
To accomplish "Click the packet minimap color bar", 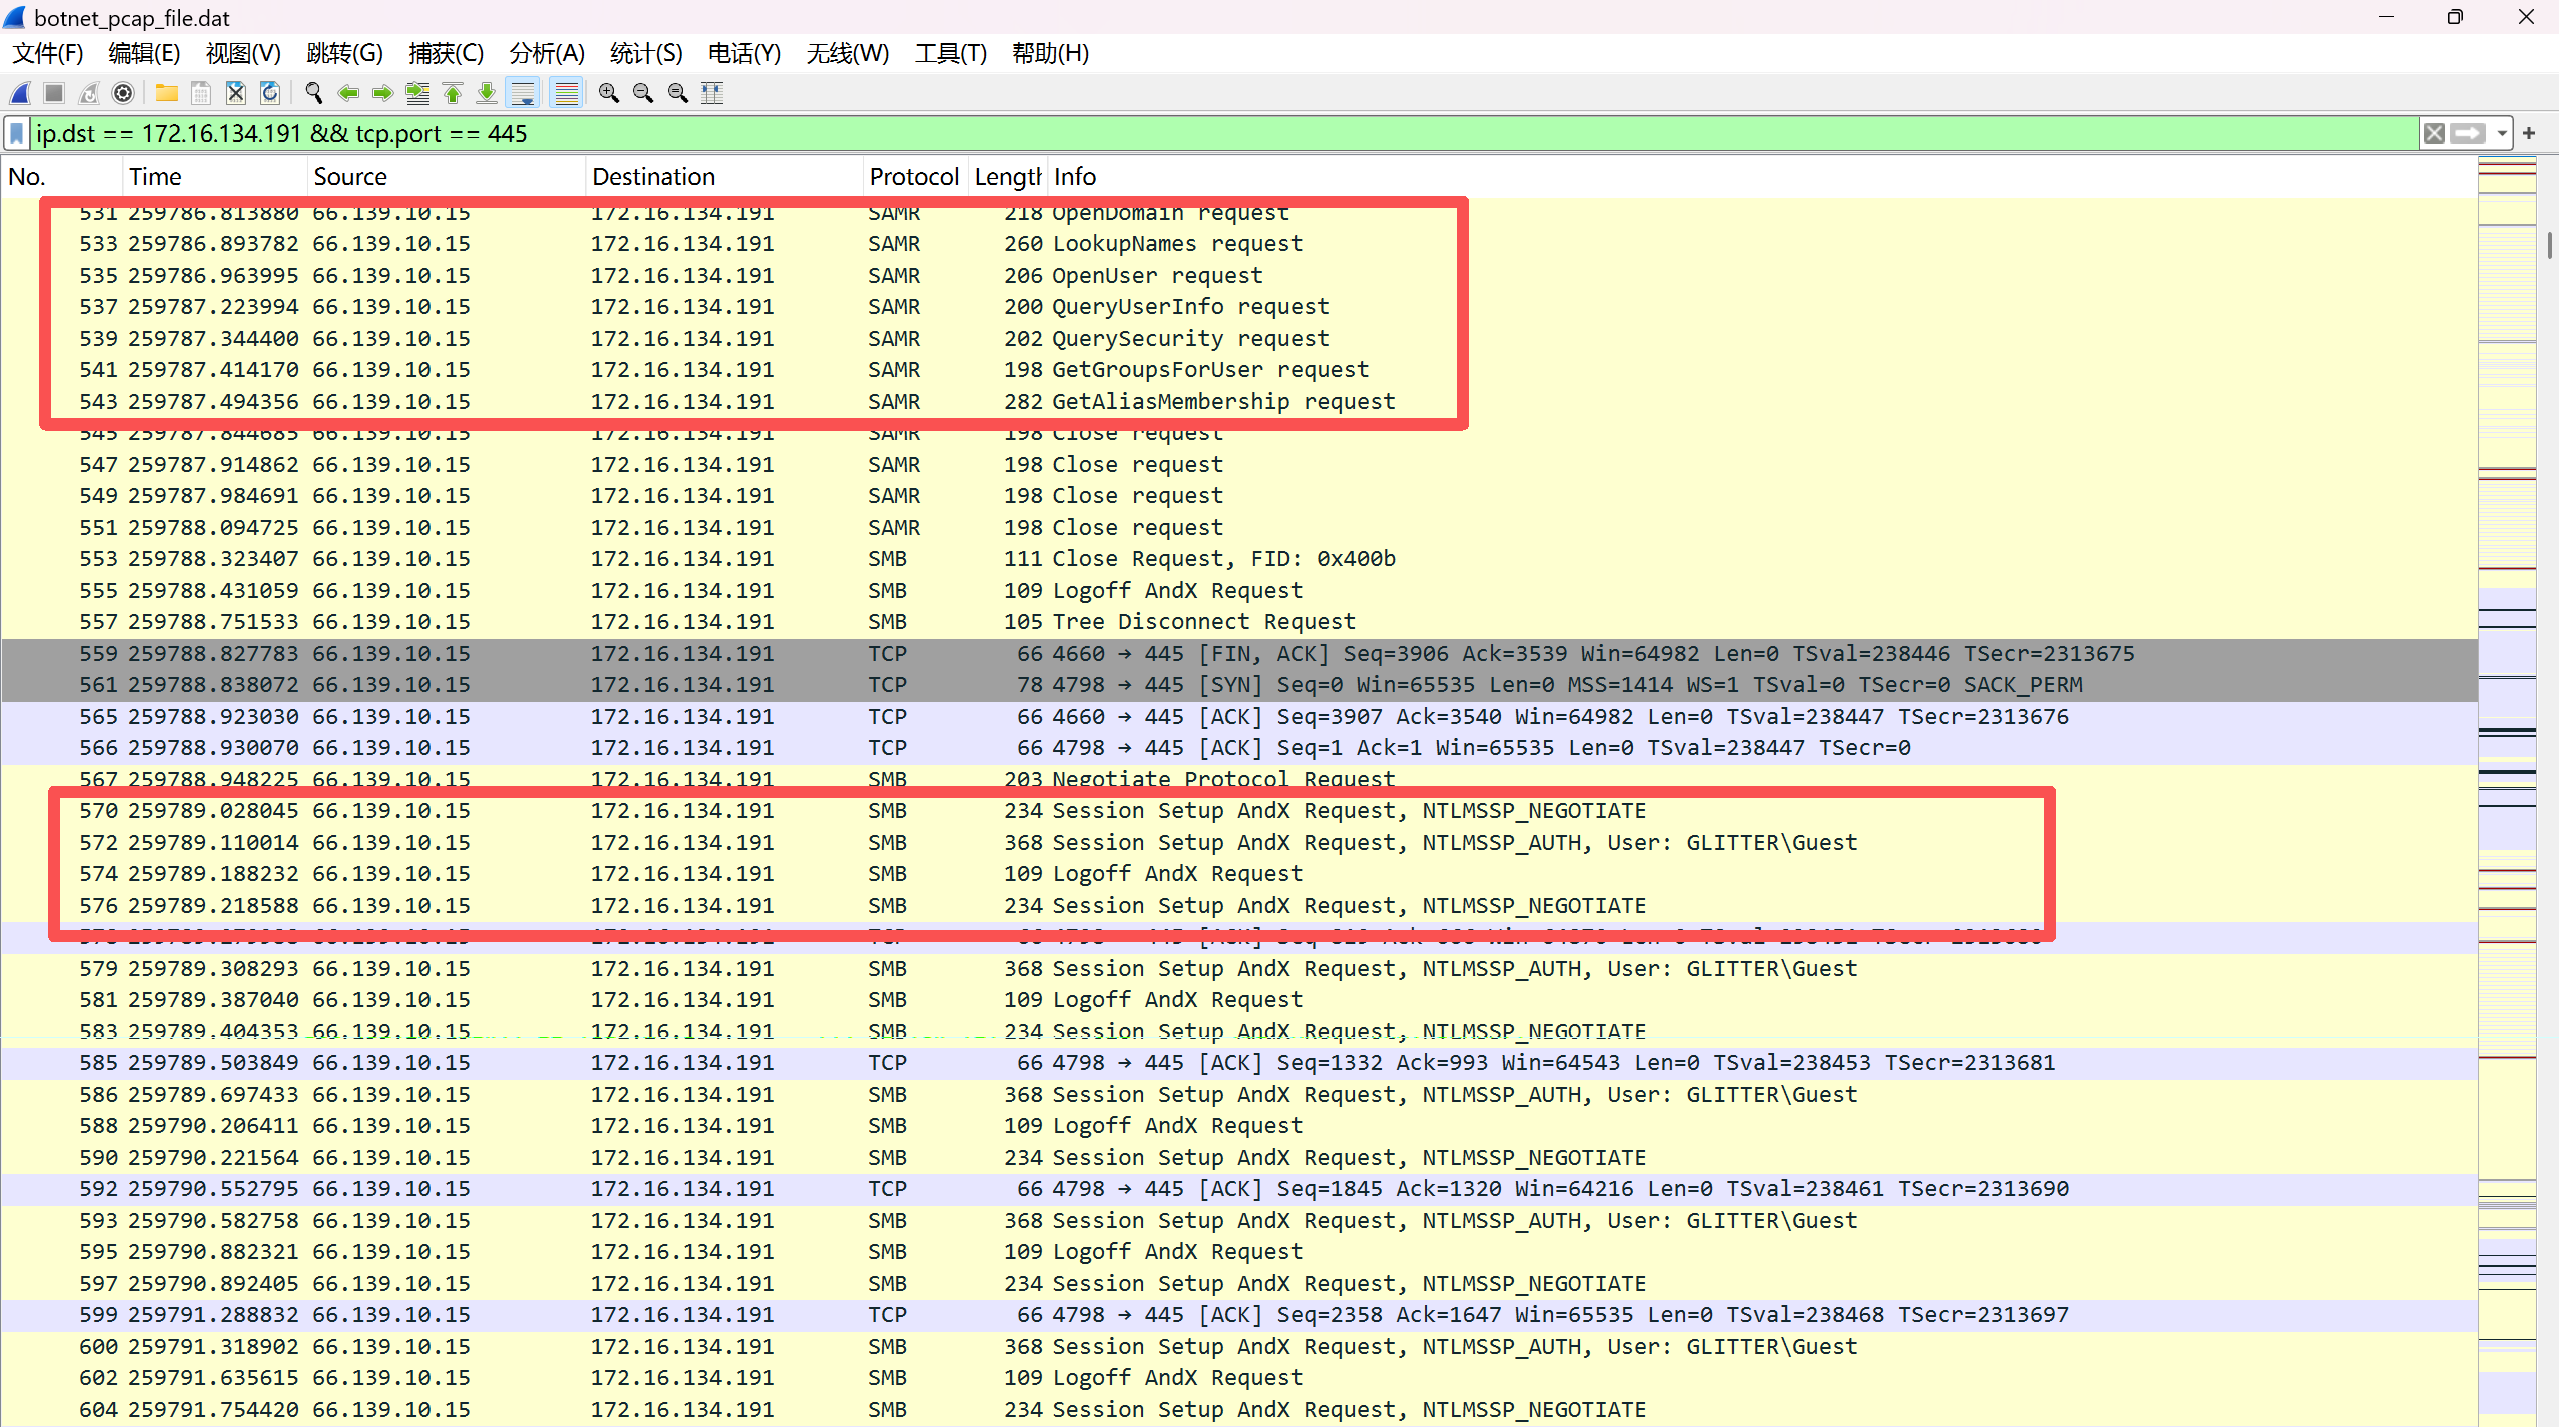I will (2506, 700).
